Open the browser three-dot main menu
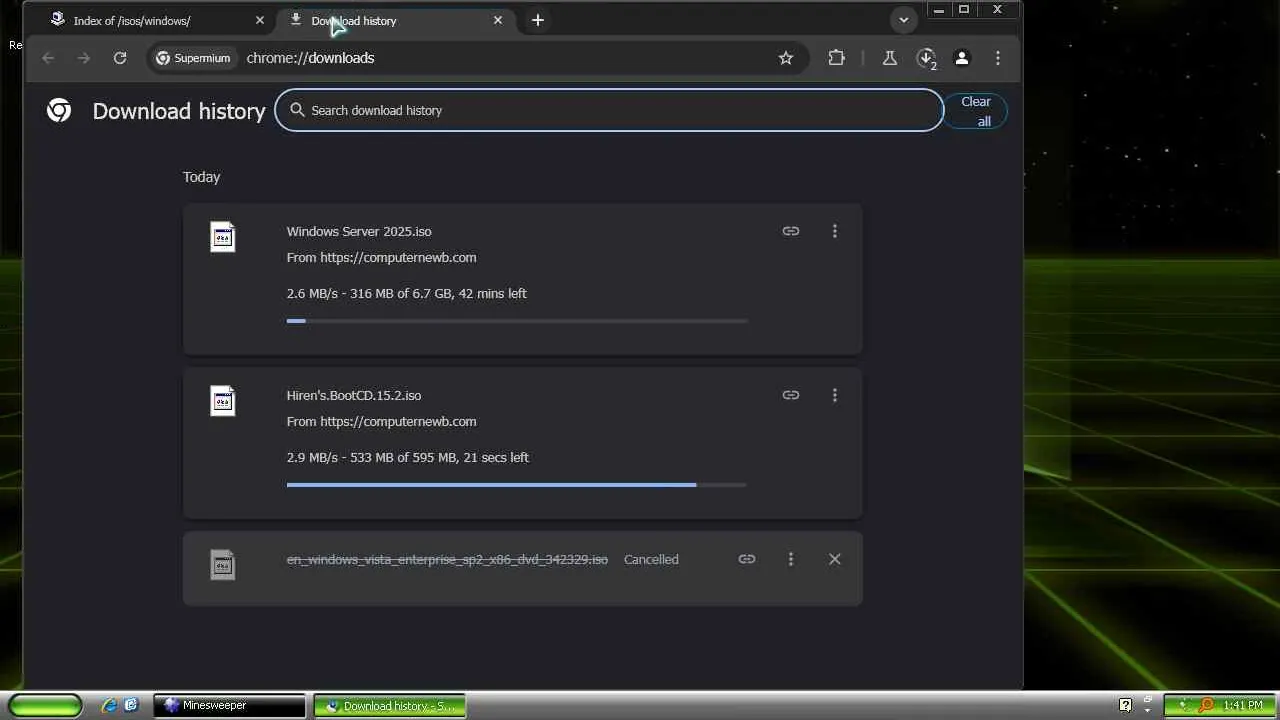 (x=998, y=58)
